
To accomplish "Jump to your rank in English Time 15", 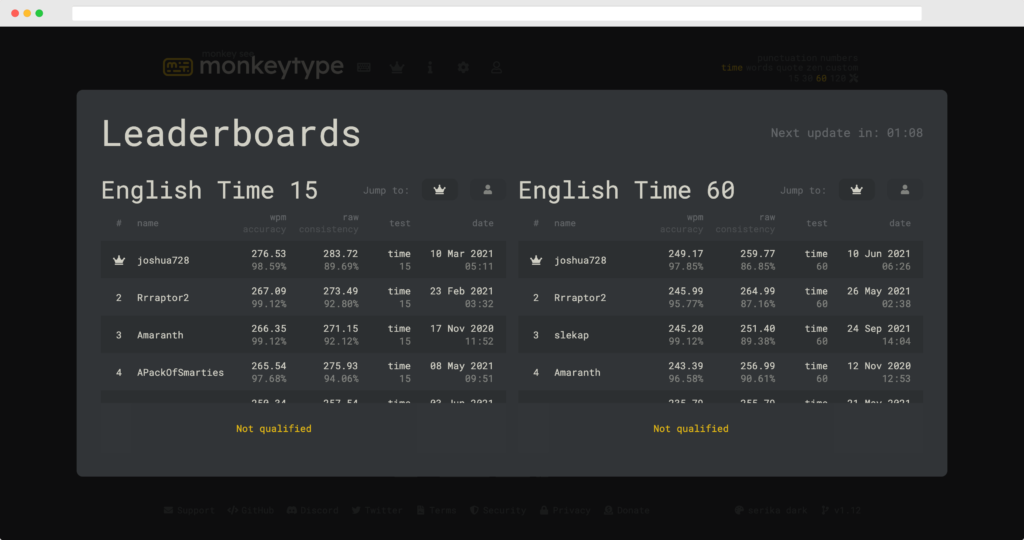I will (x=487, y=190).
